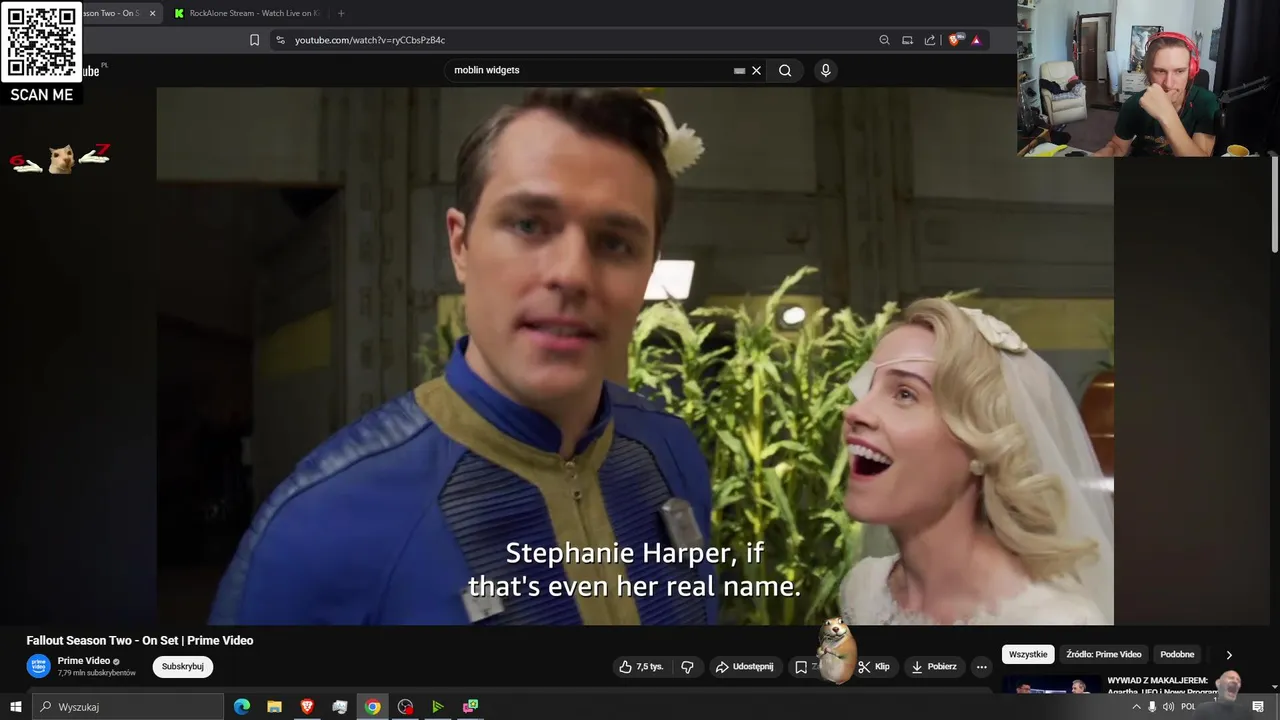Select the Podobne filter chip

pyautogui.click(x=1177, y=654)
